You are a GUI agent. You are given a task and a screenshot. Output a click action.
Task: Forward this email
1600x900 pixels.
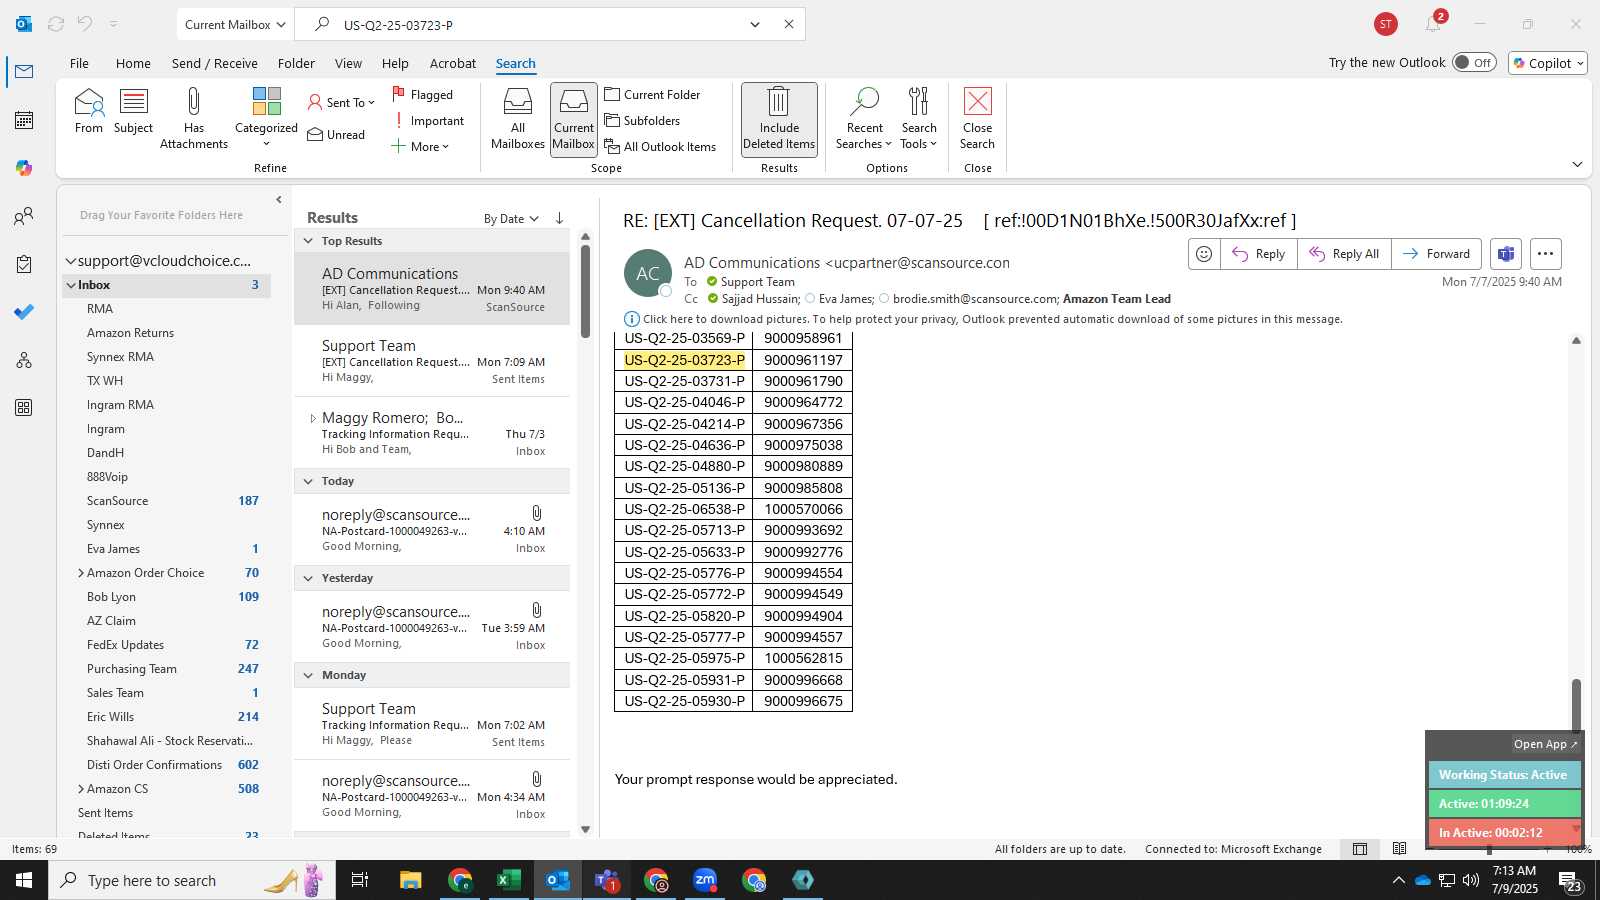[x=1436, y=254]
